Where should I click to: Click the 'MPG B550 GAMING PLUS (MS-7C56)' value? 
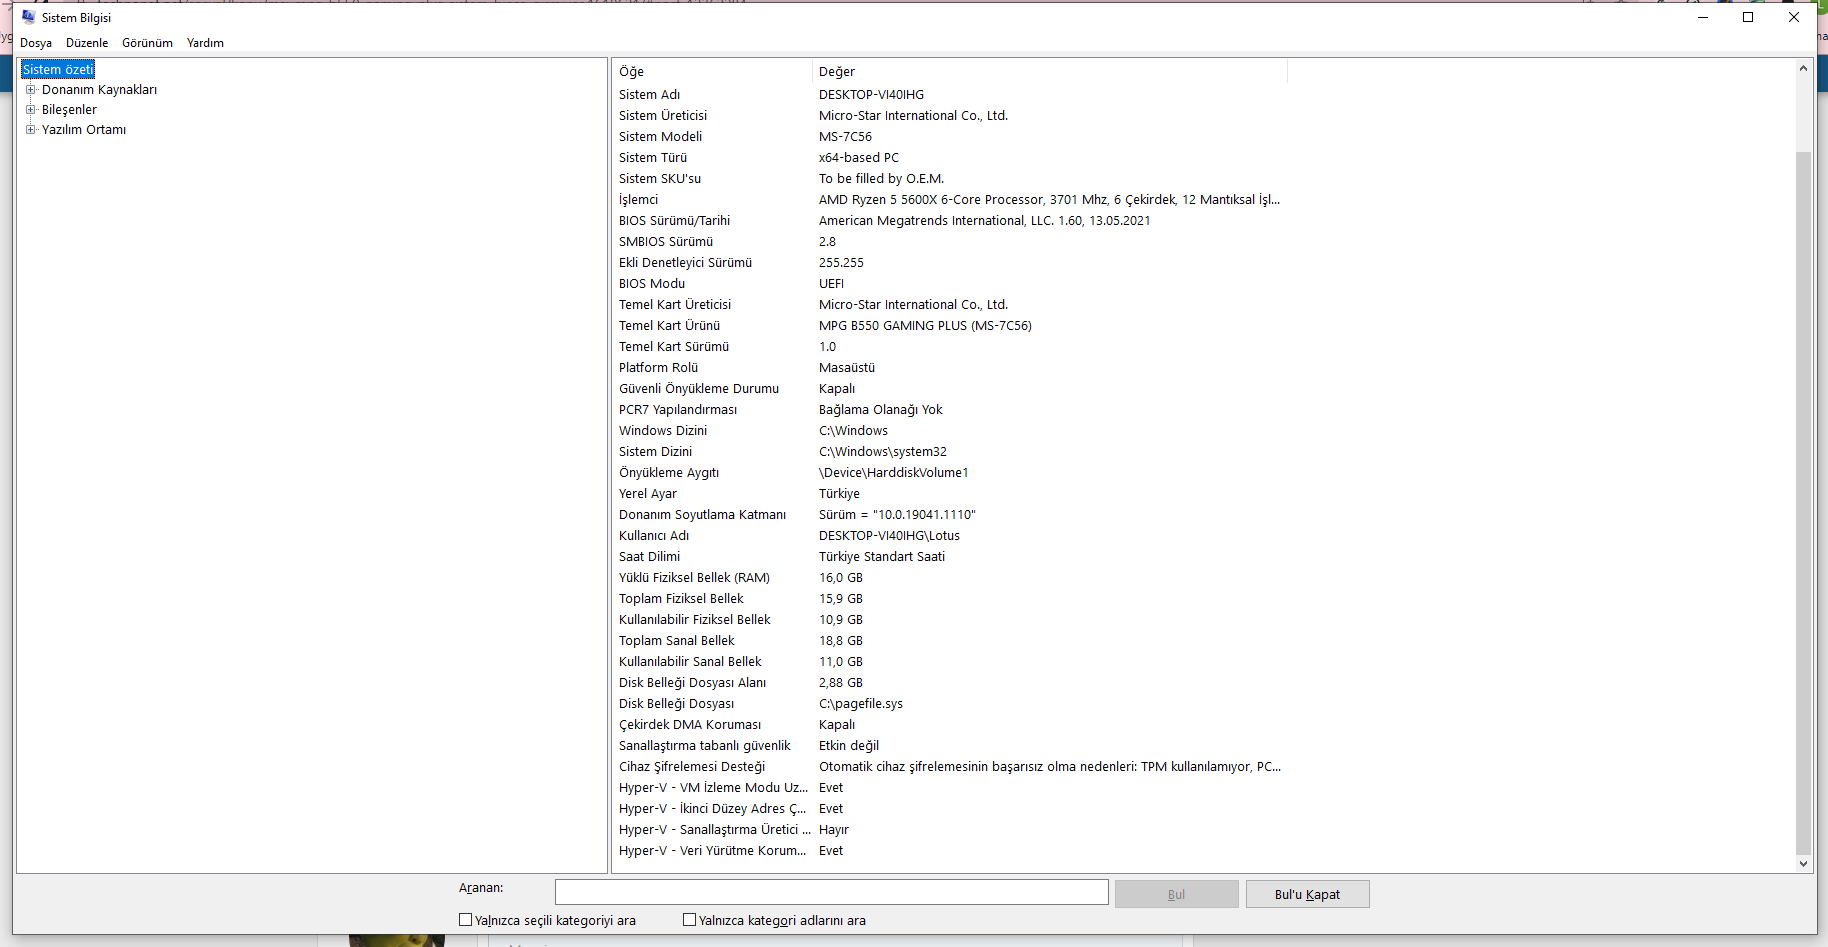(x=925, y=326)
